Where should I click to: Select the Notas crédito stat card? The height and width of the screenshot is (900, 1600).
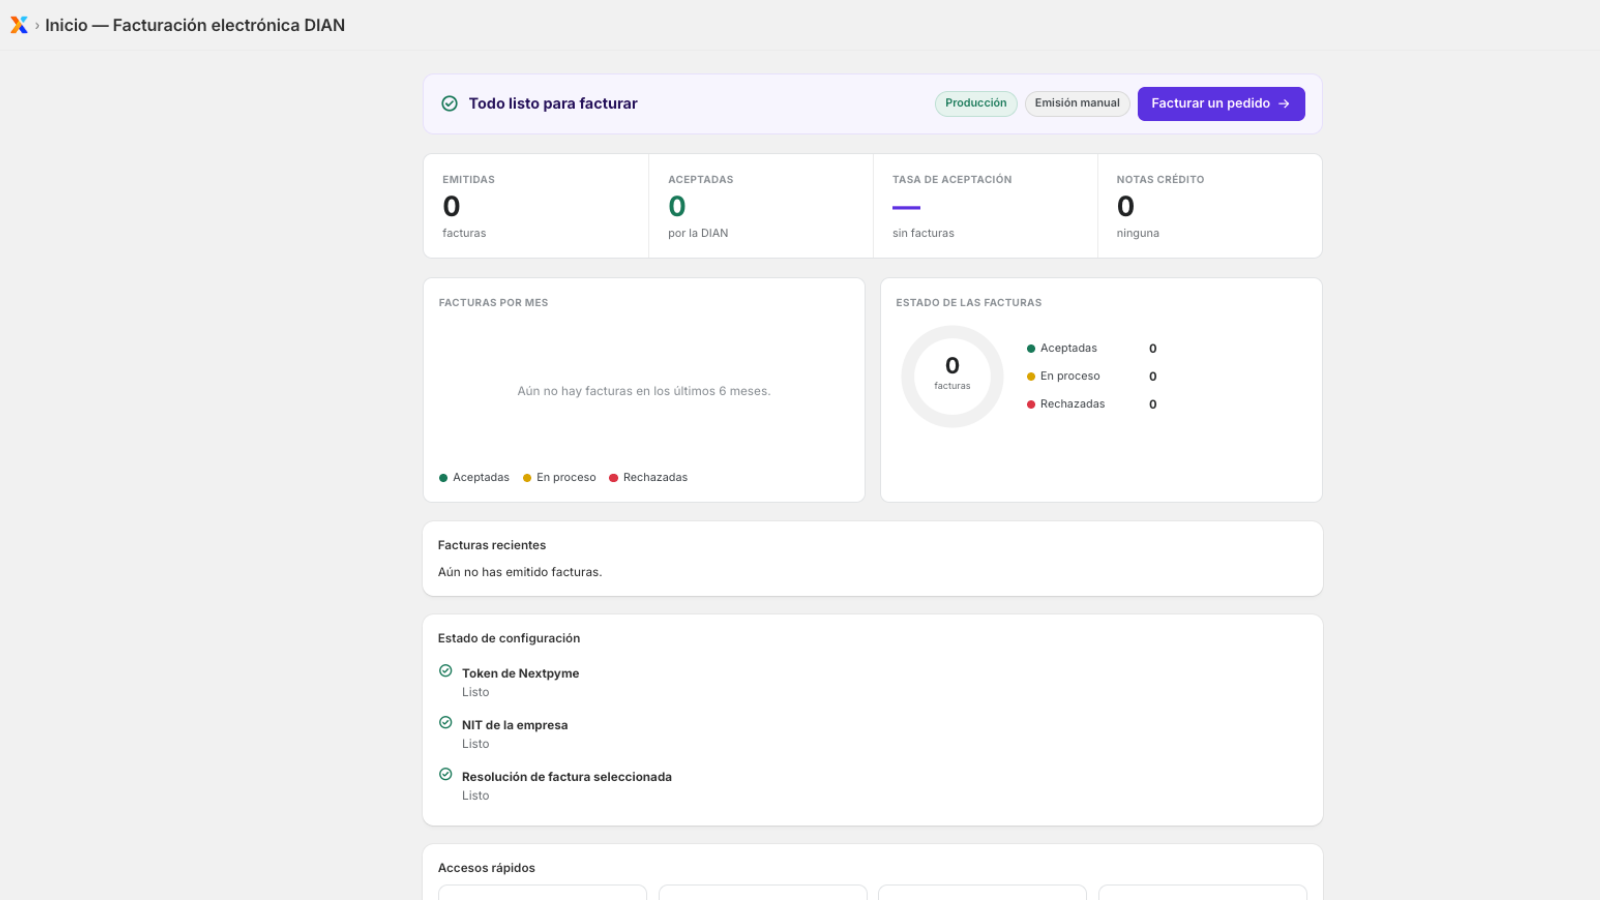(x=1210, y=206)
